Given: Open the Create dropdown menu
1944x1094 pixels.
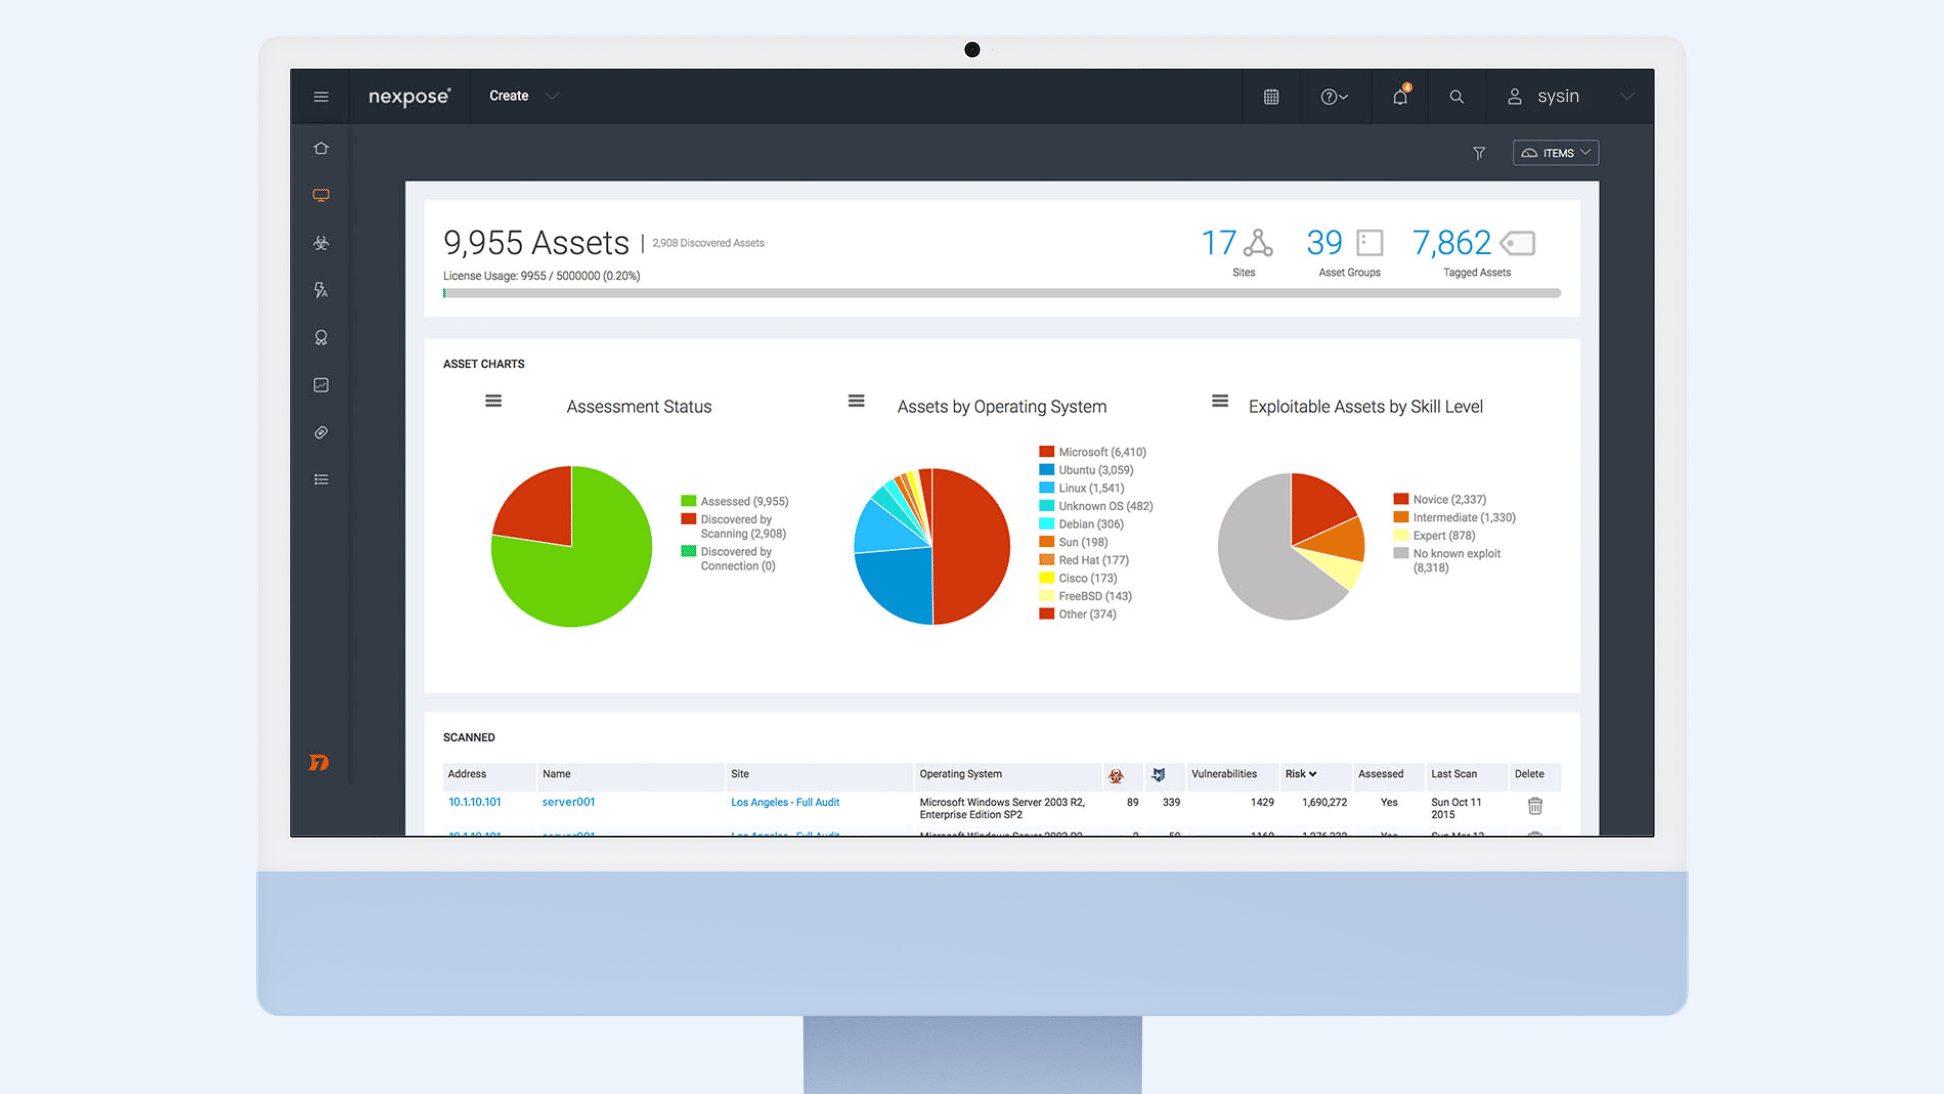Looking at the screenshot, I should click(x=523, y=95).
